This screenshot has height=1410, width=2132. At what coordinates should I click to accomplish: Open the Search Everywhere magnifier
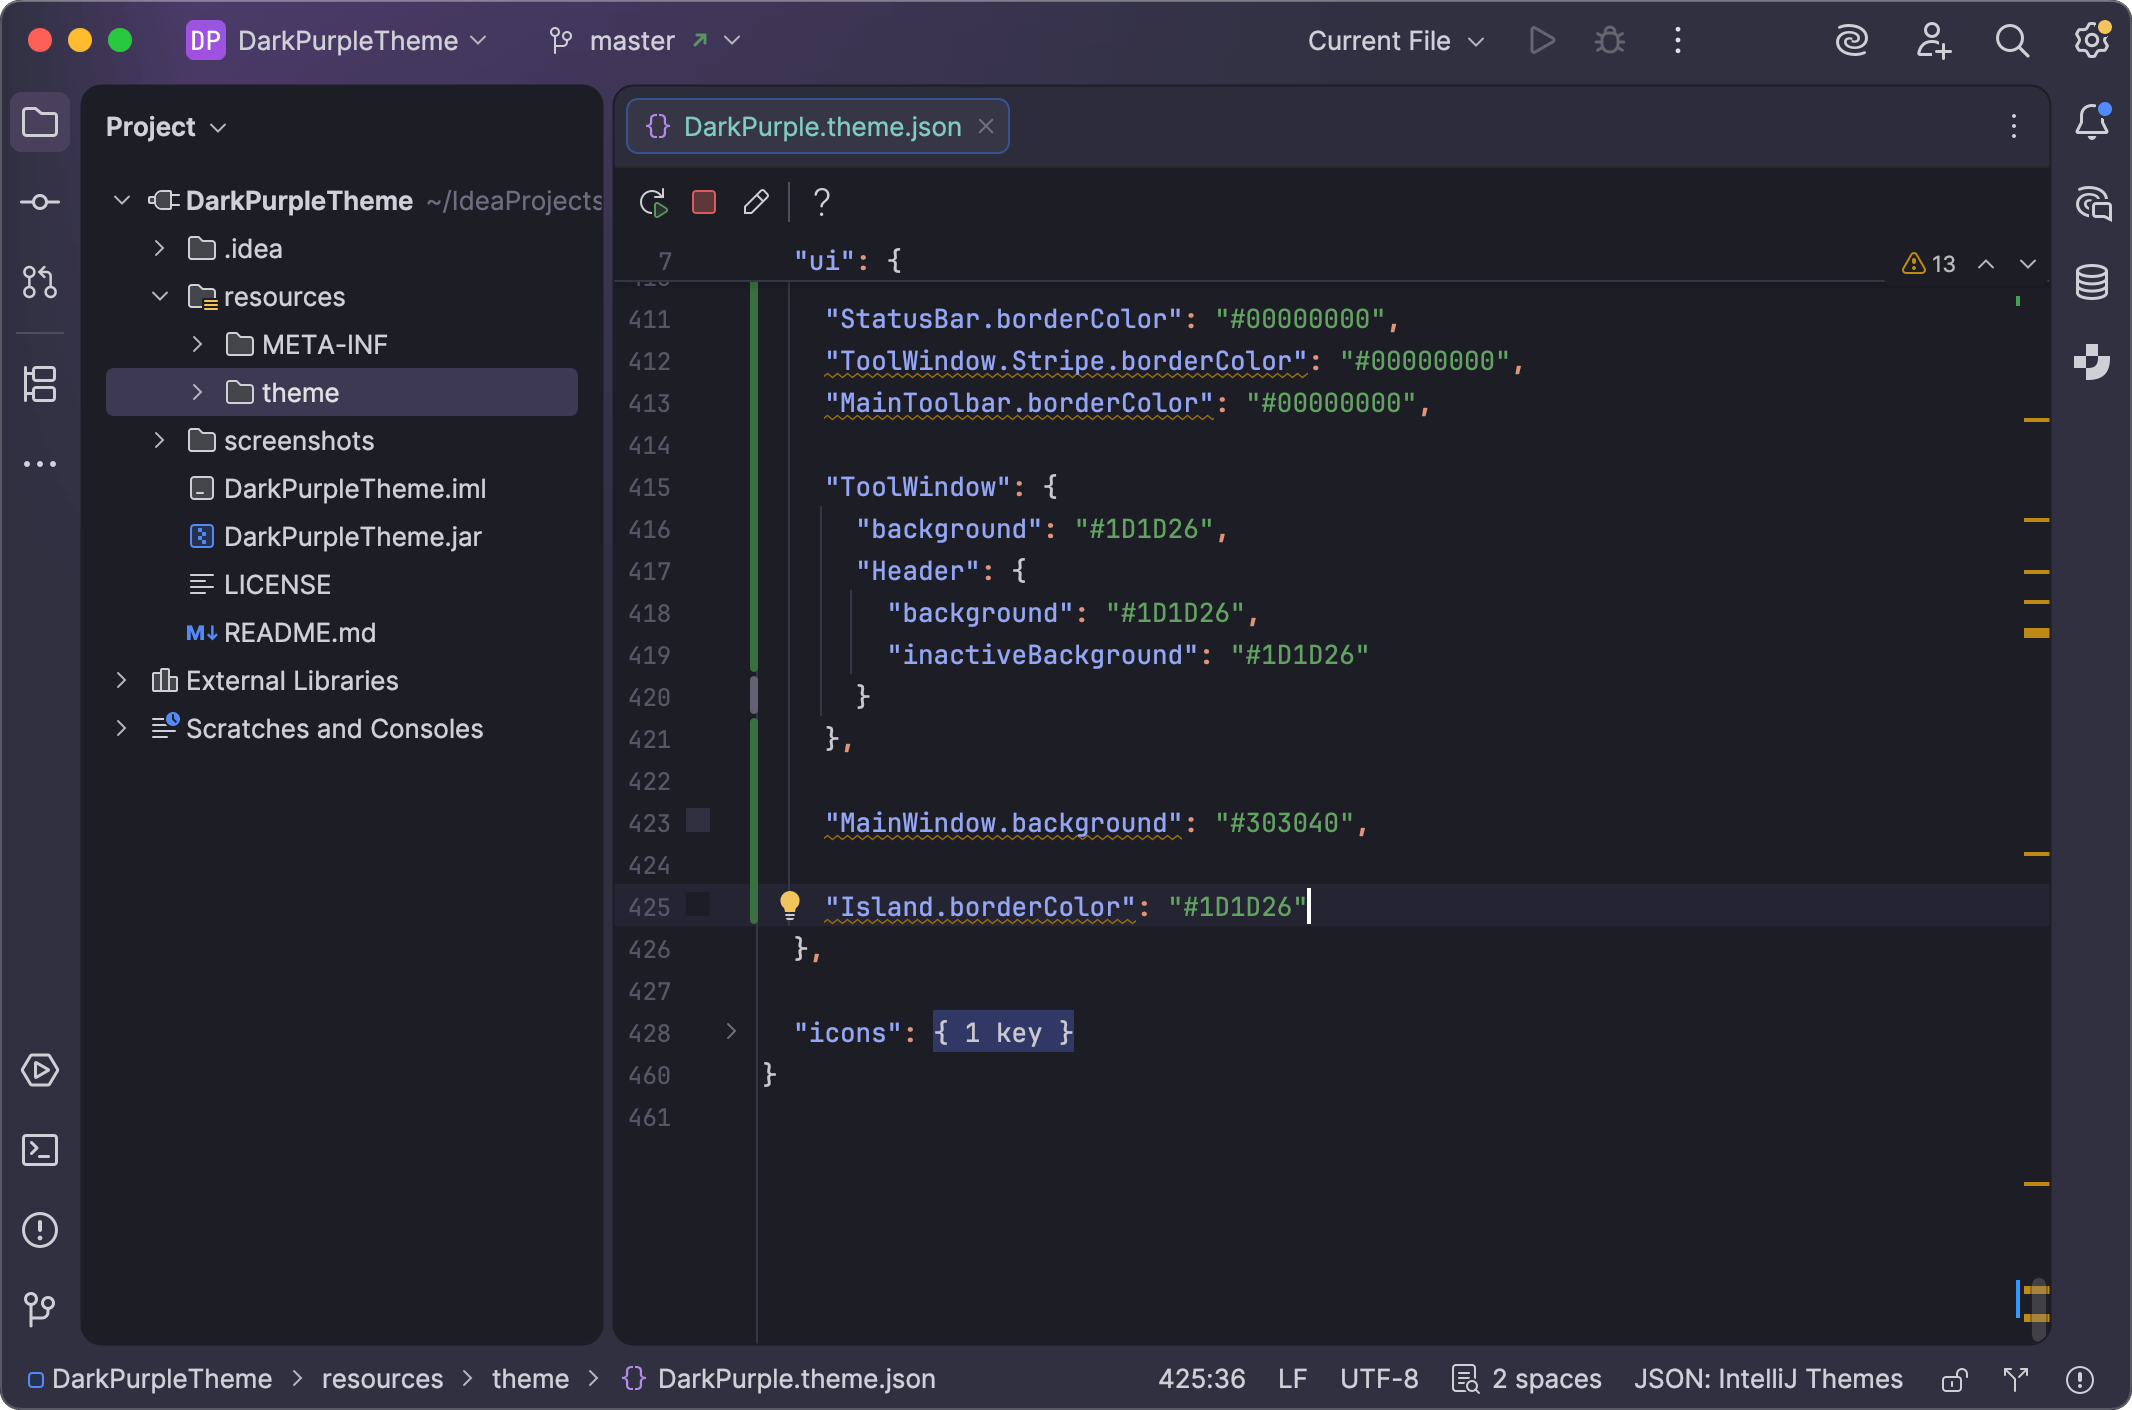[2011, 40]
